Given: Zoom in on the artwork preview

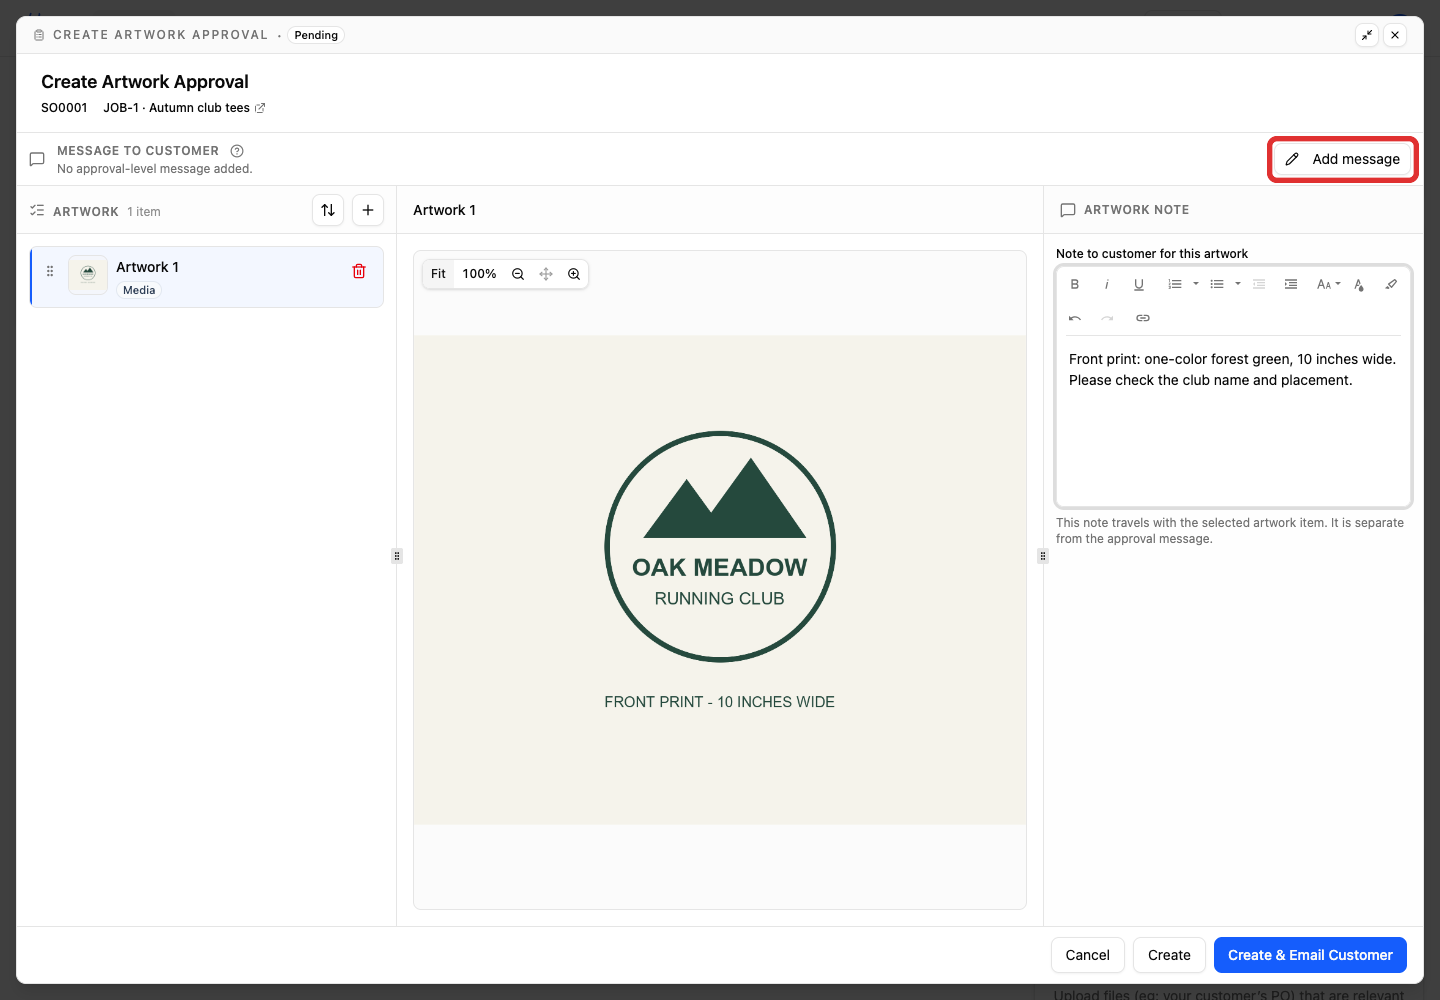Looking at the screenshot, I should point(574,274).
